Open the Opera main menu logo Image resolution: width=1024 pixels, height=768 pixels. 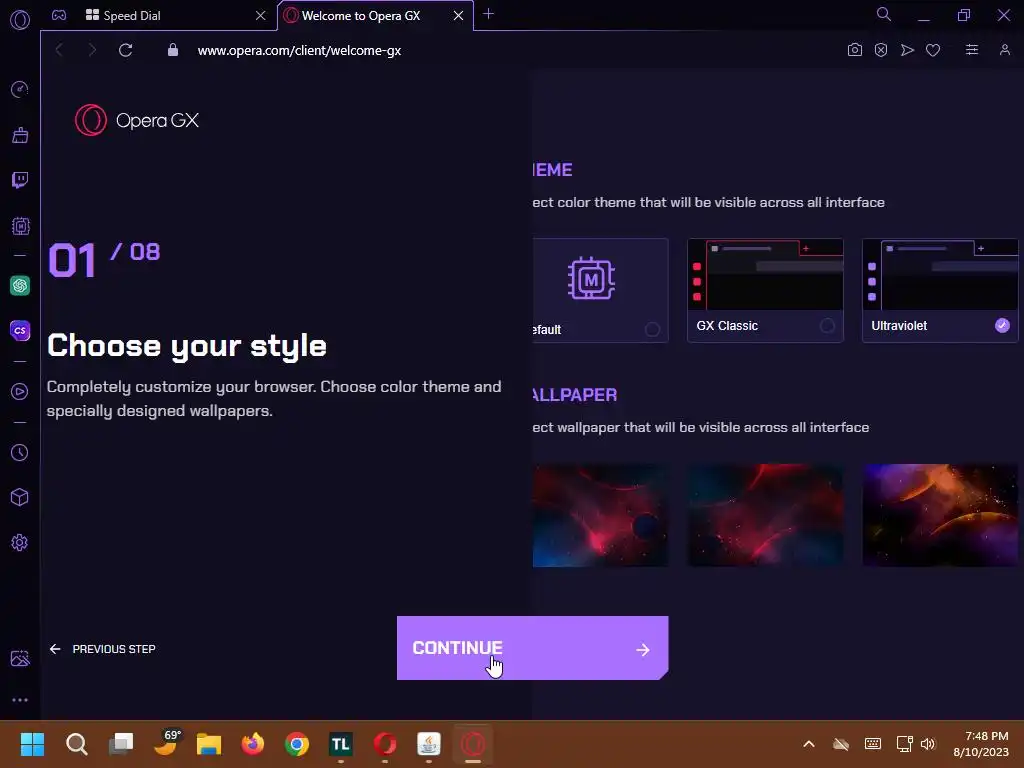20,20
